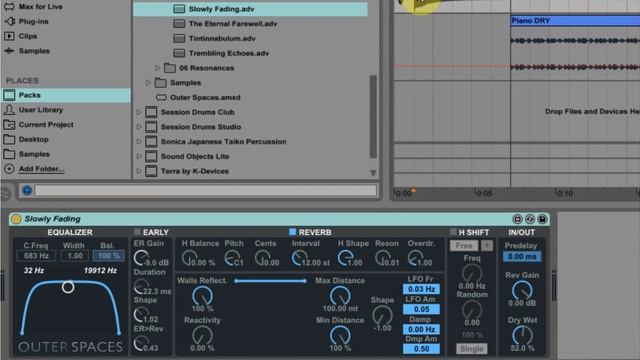Viewport: 640px width, 360px height.
Task: Click the C.Freq 683 Hz field
Action: click(36, 256)
